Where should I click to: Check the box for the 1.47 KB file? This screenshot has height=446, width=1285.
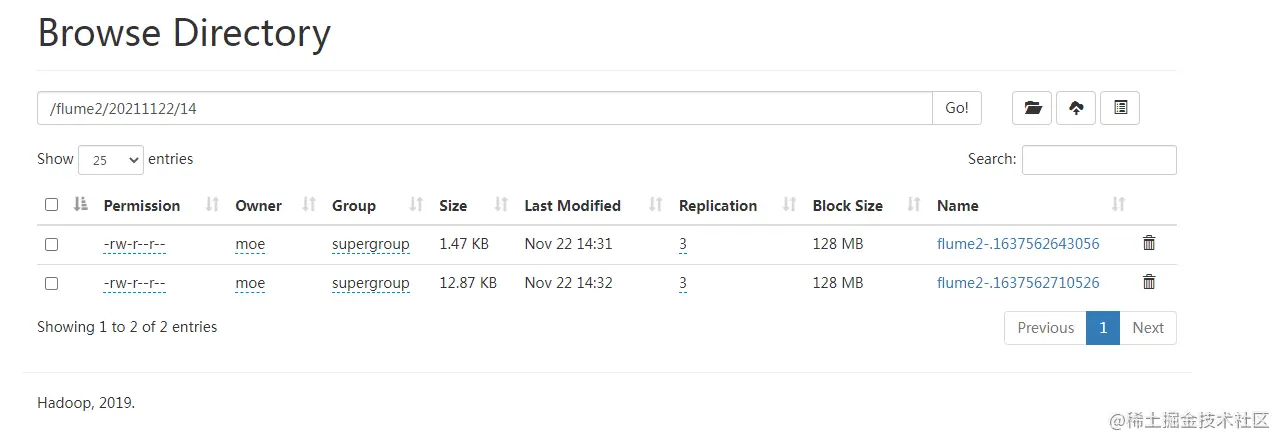pos(52,244)
